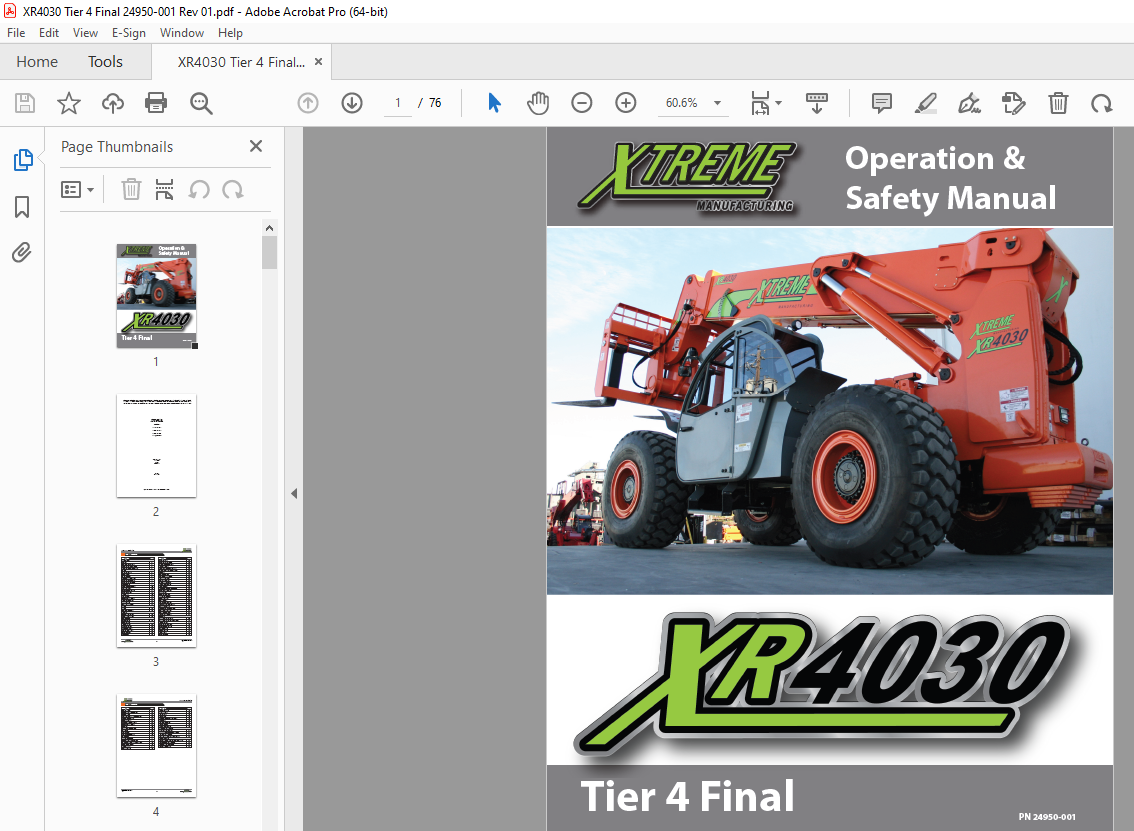
Task: Open Page Thumbnails sidebar icon
Action: coord(22,160)
